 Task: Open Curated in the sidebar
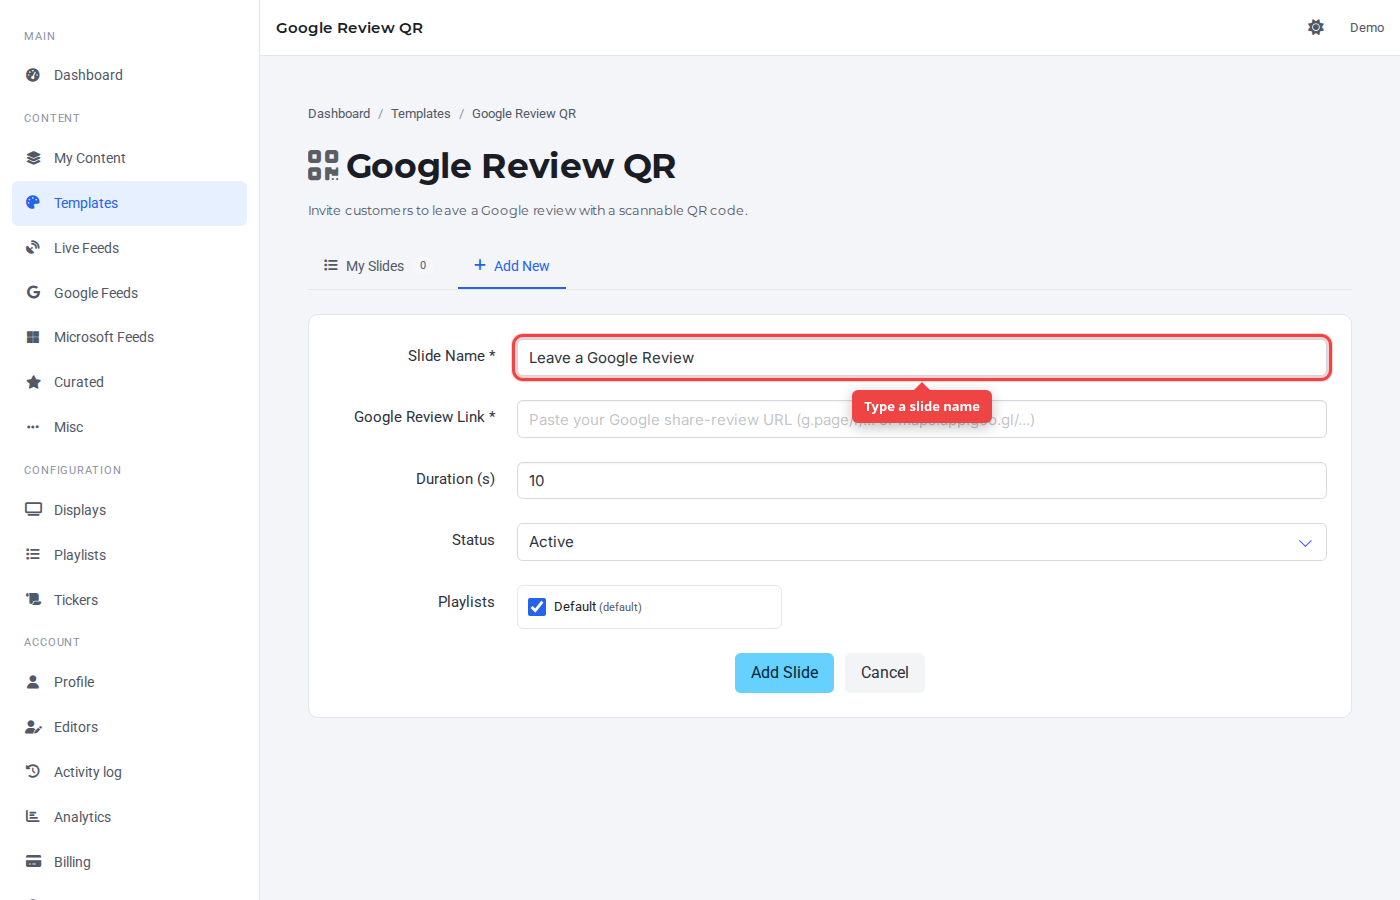click(129, 382)
